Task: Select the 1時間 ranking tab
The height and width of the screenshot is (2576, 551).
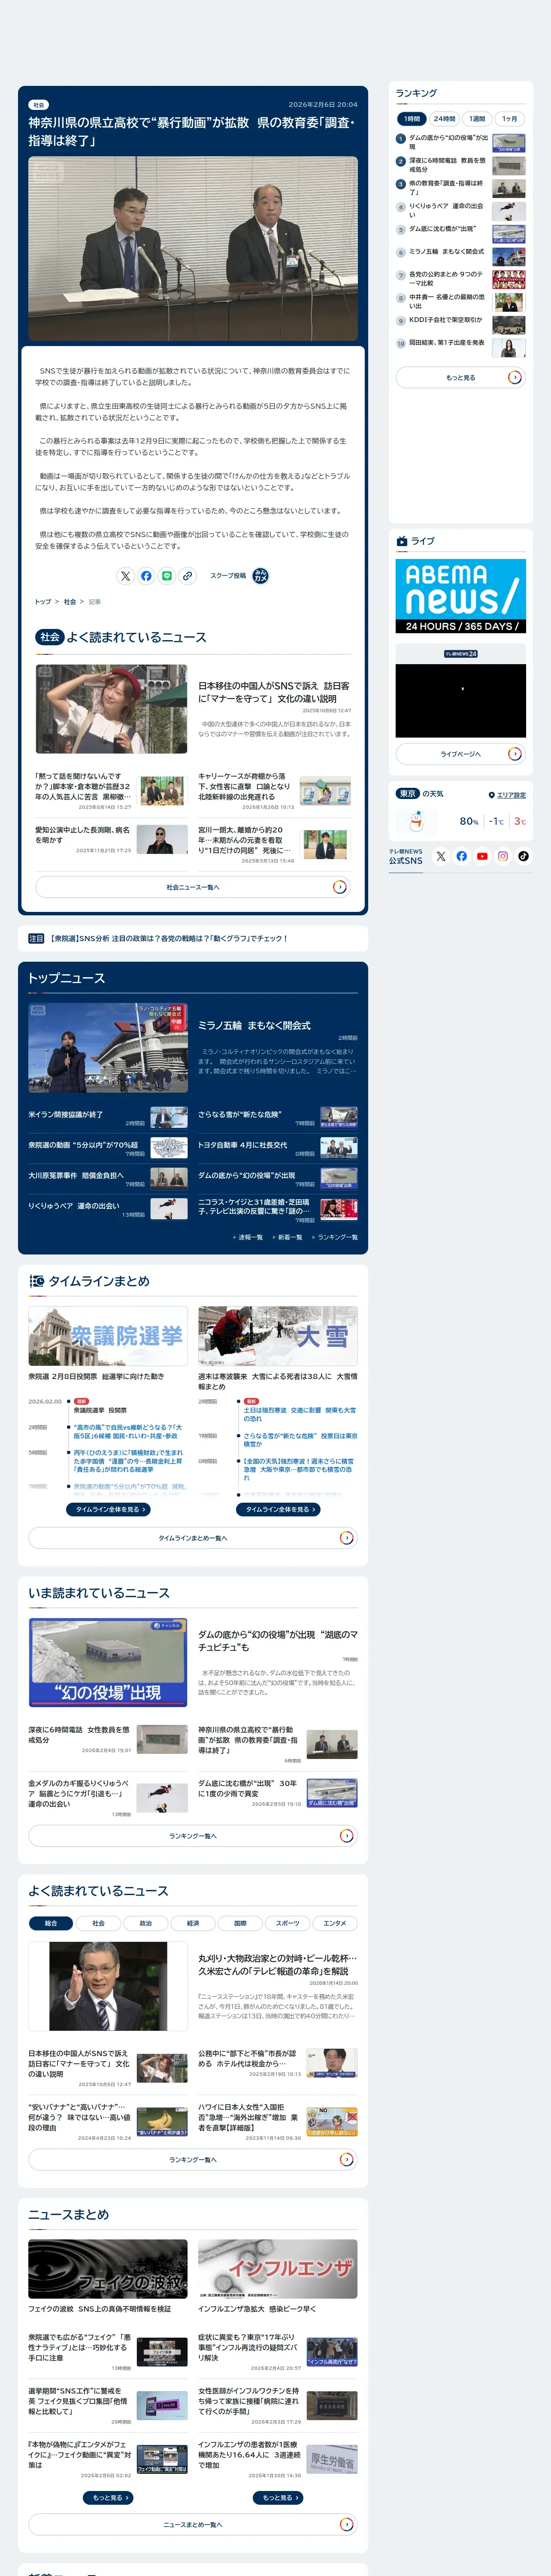Action: click(x=412, y=119)
